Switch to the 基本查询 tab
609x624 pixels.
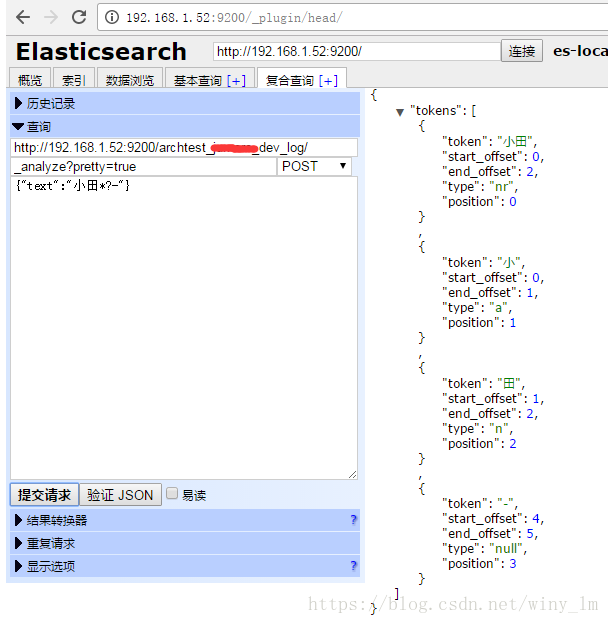[197, 80]
